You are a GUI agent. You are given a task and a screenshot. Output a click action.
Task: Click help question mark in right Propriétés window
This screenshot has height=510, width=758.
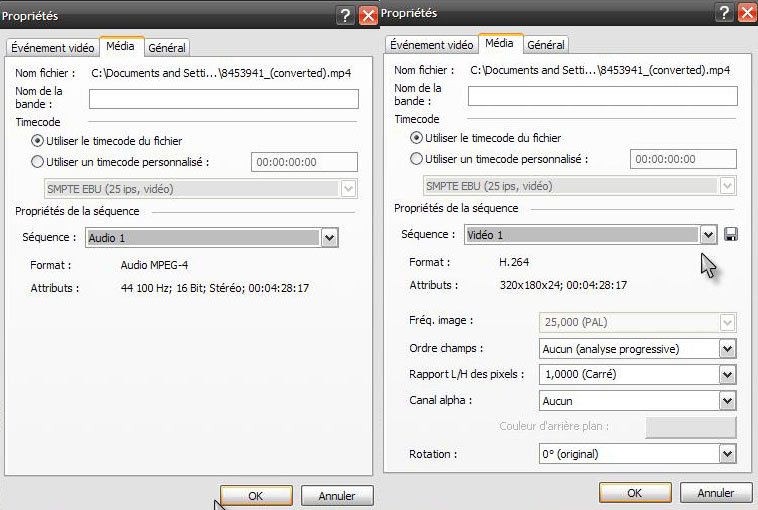tap(724, 13)
